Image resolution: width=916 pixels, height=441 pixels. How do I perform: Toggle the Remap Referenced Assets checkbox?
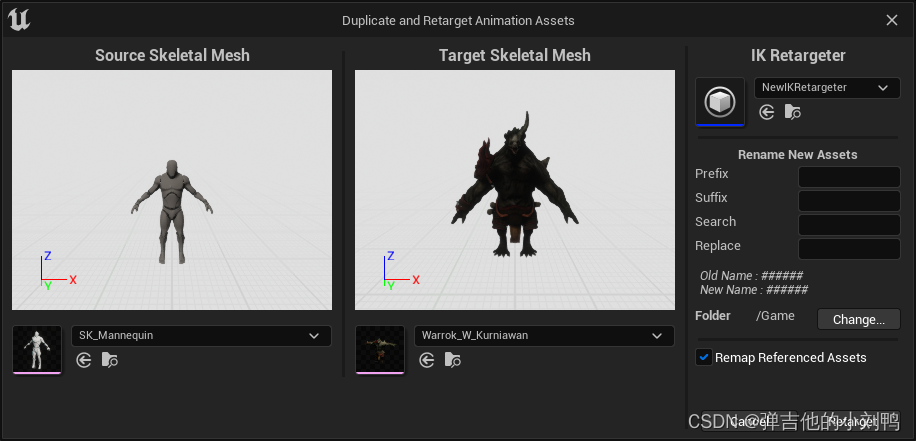(705, 357)
